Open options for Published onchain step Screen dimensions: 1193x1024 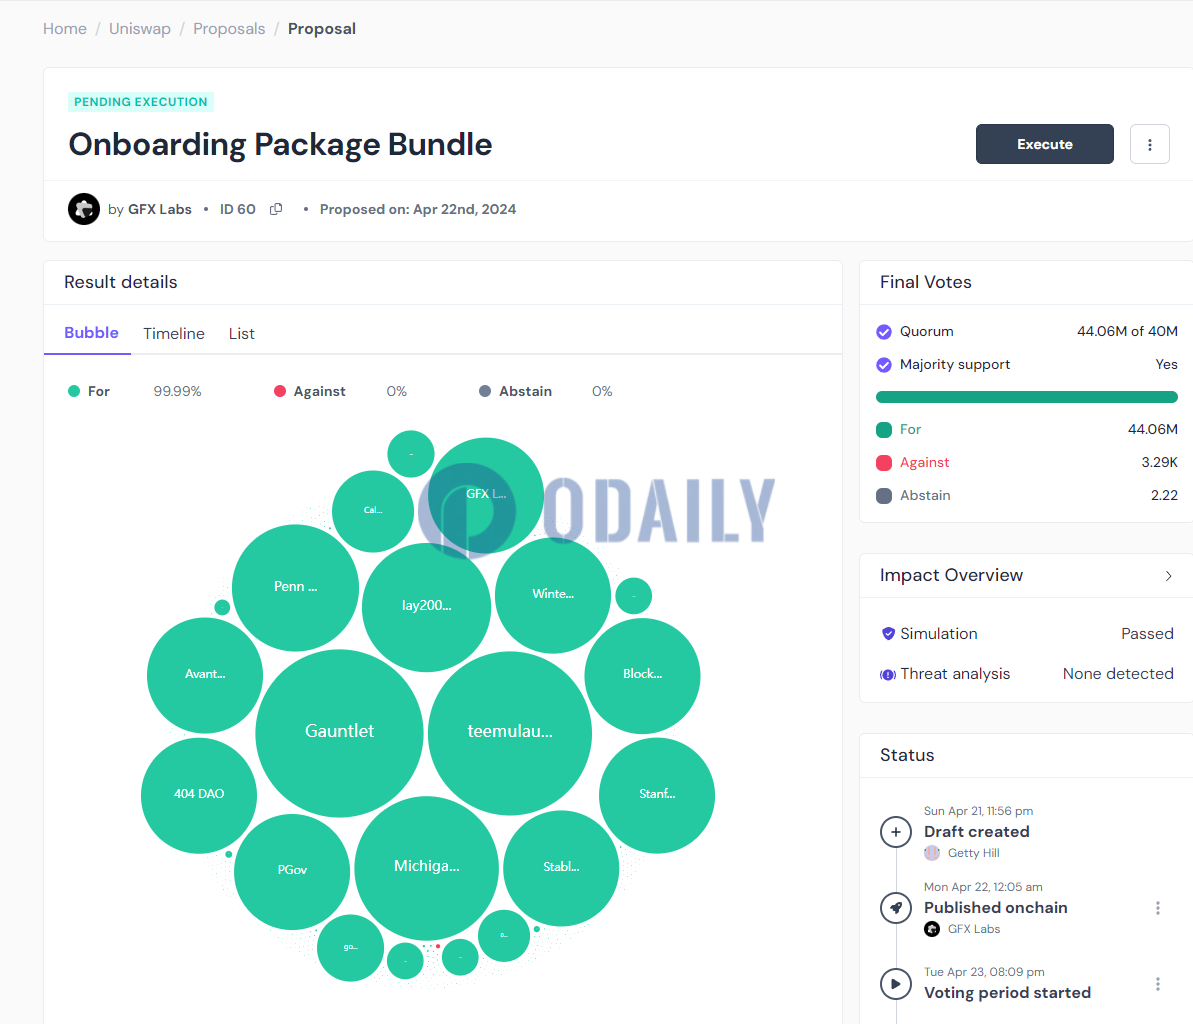[1158, 908]
